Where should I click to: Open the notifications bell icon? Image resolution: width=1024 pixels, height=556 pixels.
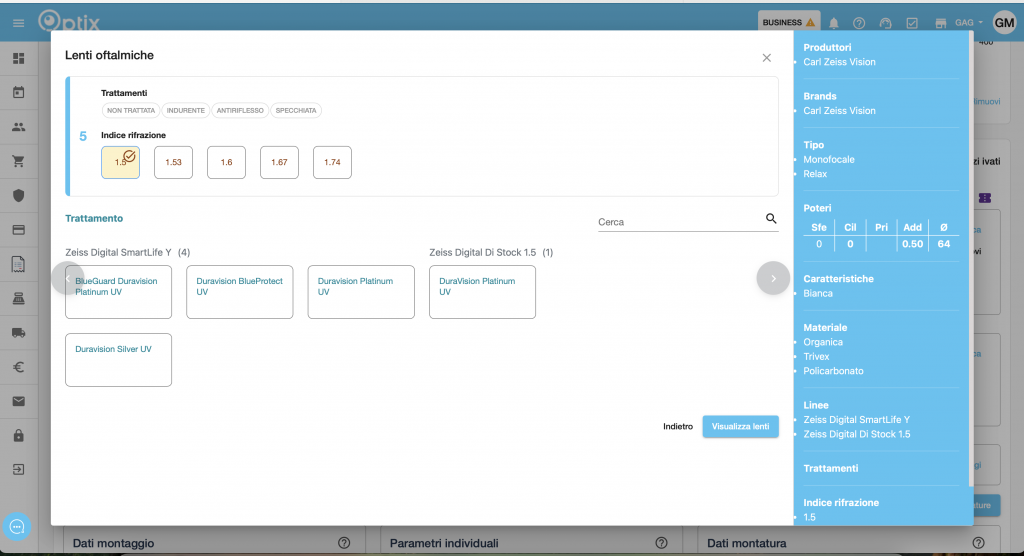pyautogui.click(x=834, y=22)
